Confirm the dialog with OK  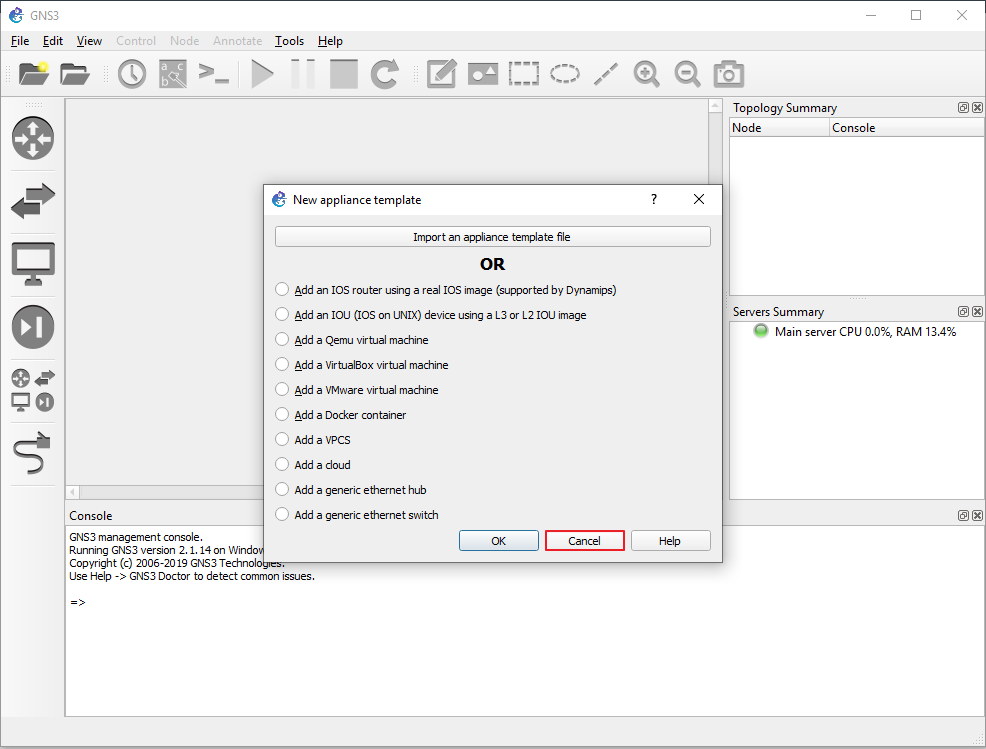point(499,540)
